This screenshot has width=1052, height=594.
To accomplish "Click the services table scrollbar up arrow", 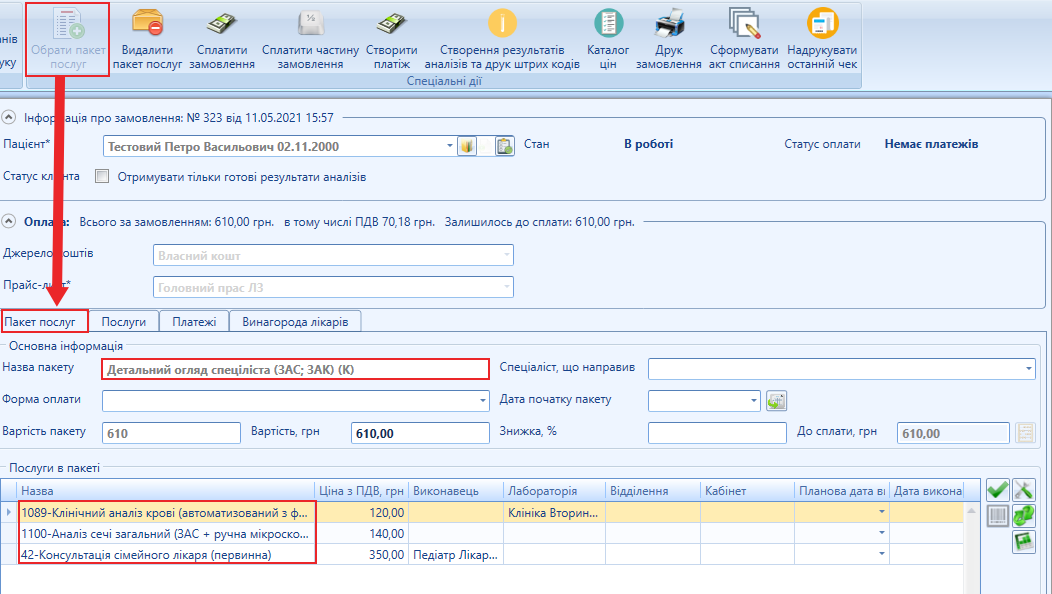I will coord(971,511).
